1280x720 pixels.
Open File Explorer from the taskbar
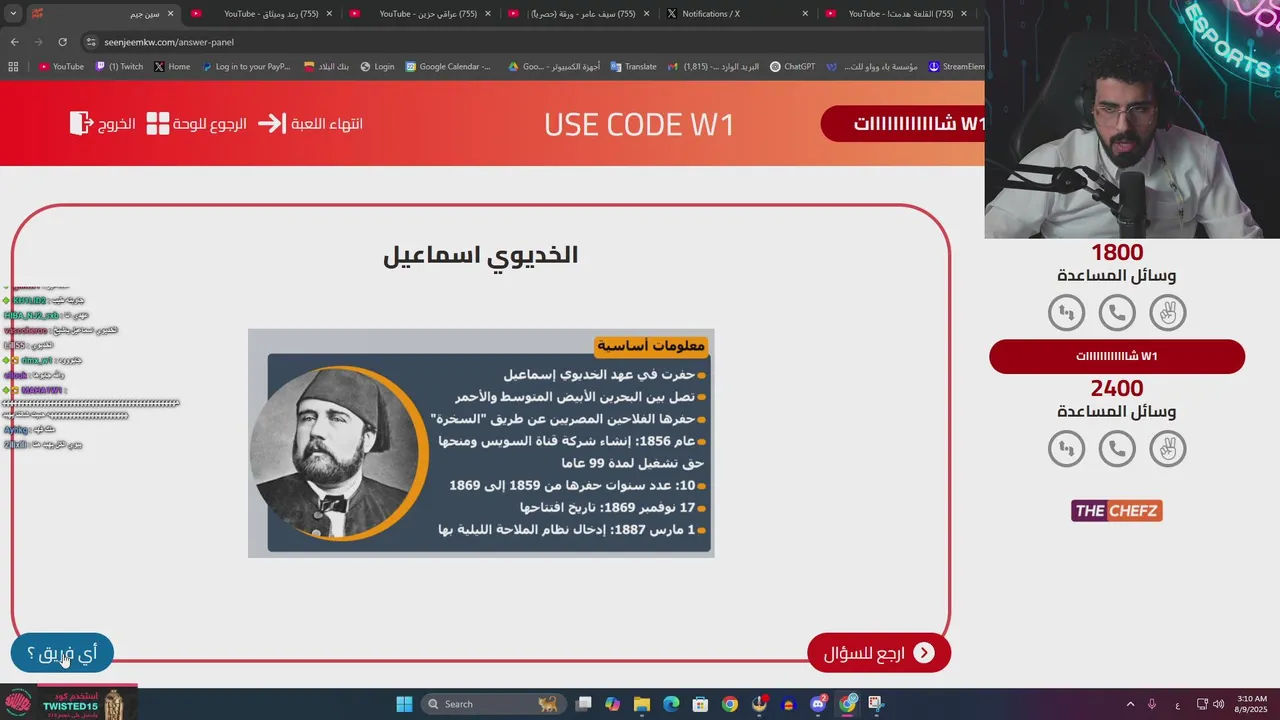pos(642,704)
